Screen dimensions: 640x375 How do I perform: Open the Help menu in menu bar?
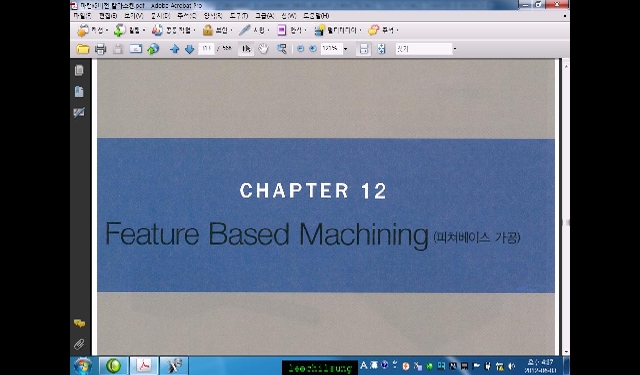[x=316, y=16]
